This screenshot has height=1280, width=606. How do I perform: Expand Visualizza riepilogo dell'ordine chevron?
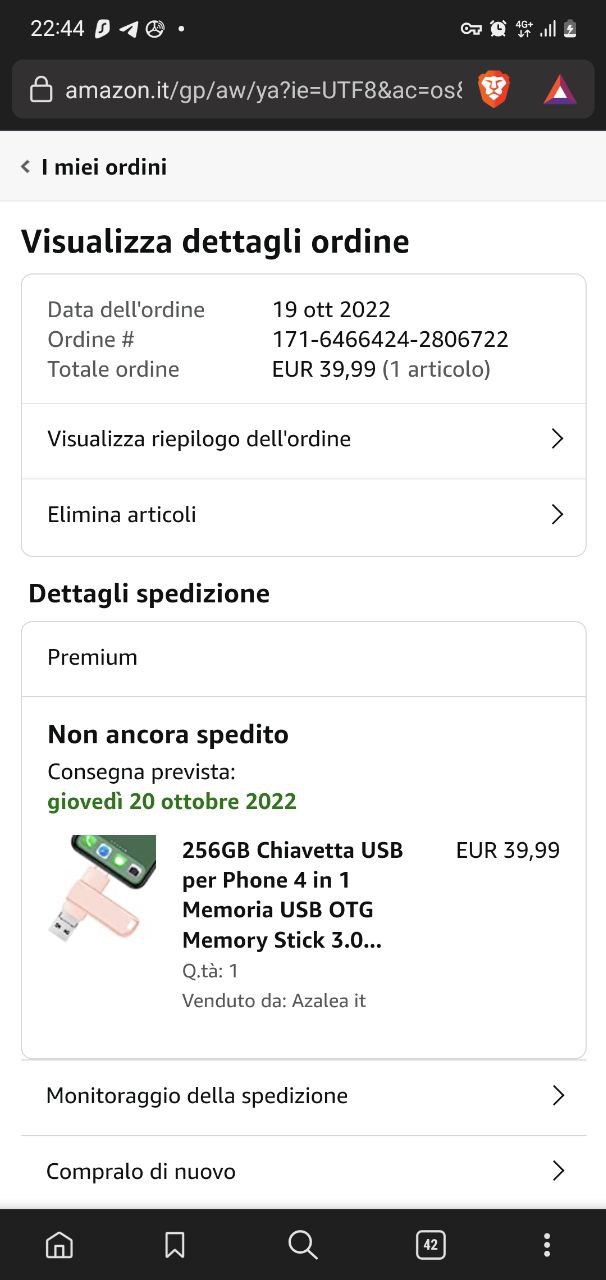tap(558, 439)
